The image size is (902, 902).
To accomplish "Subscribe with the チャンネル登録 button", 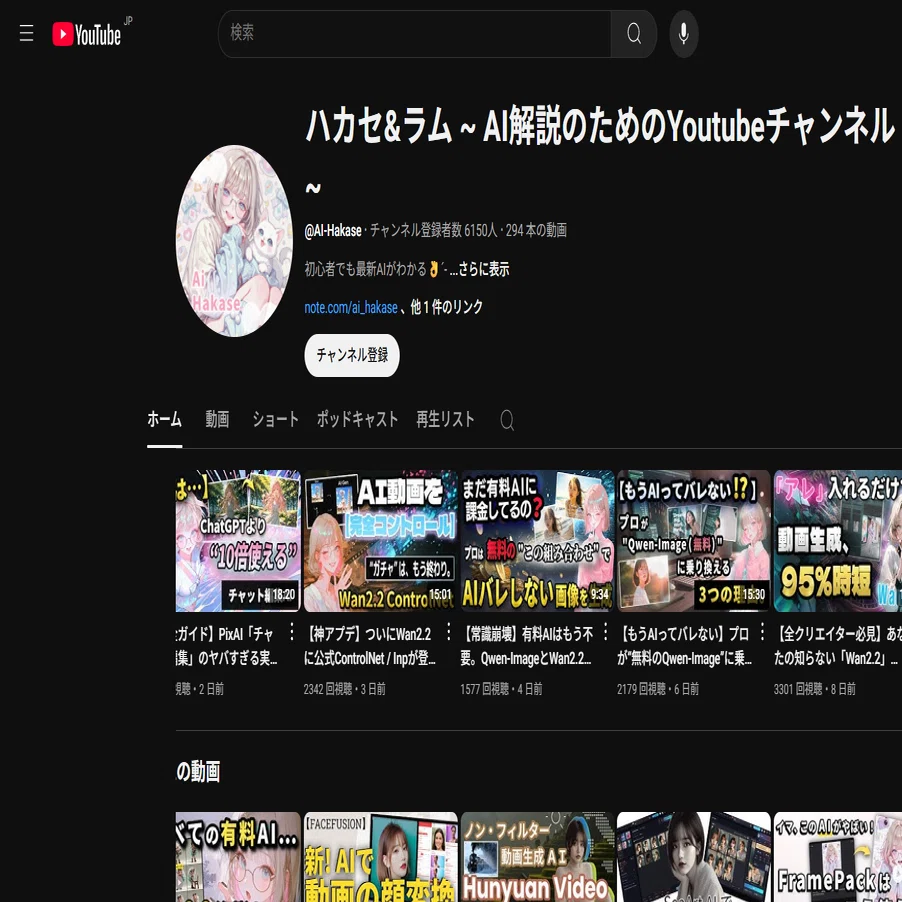I will (x=351, y=355).
